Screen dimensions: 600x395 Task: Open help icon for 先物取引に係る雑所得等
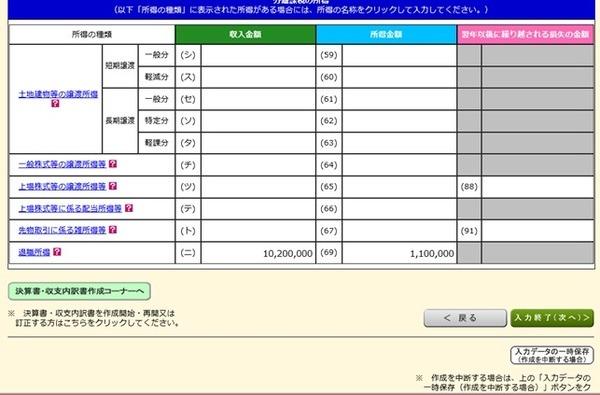tap(112, 230)
